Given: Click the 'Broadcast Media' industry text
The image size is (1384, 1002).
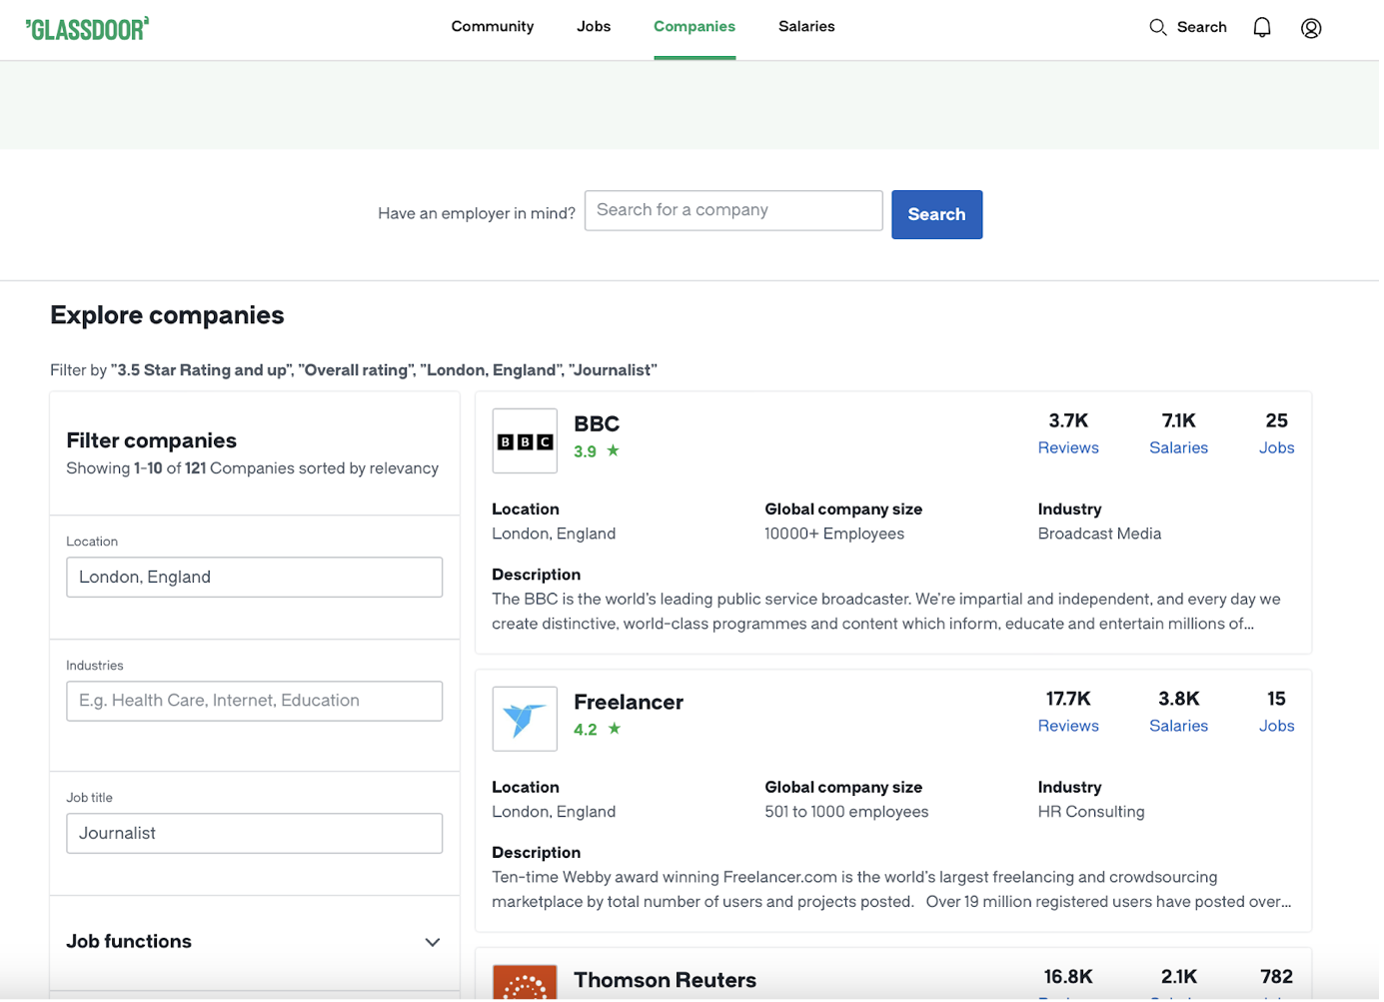Looking at the screenshot, I should [1102, 535].
